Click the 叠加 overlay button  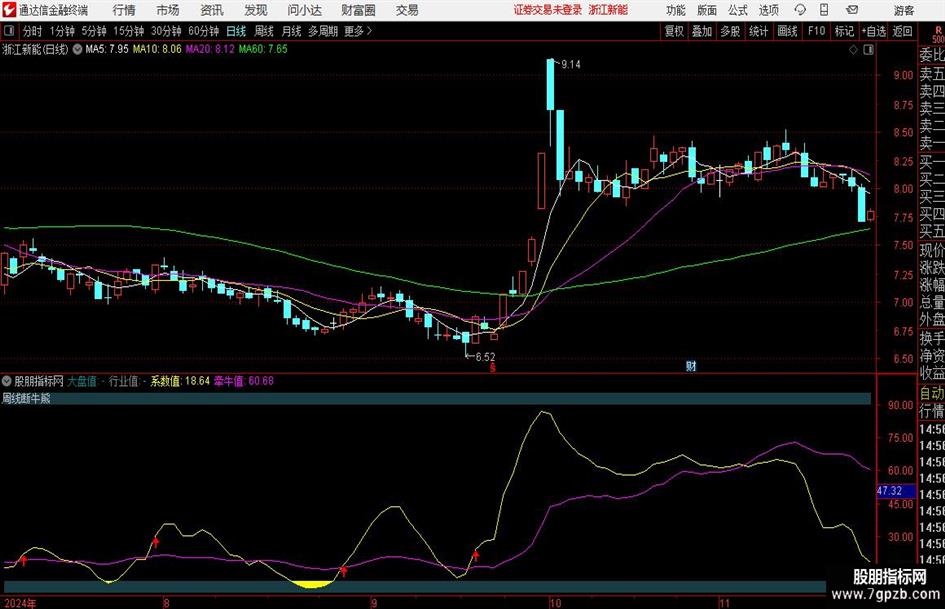tap(702, 31)
